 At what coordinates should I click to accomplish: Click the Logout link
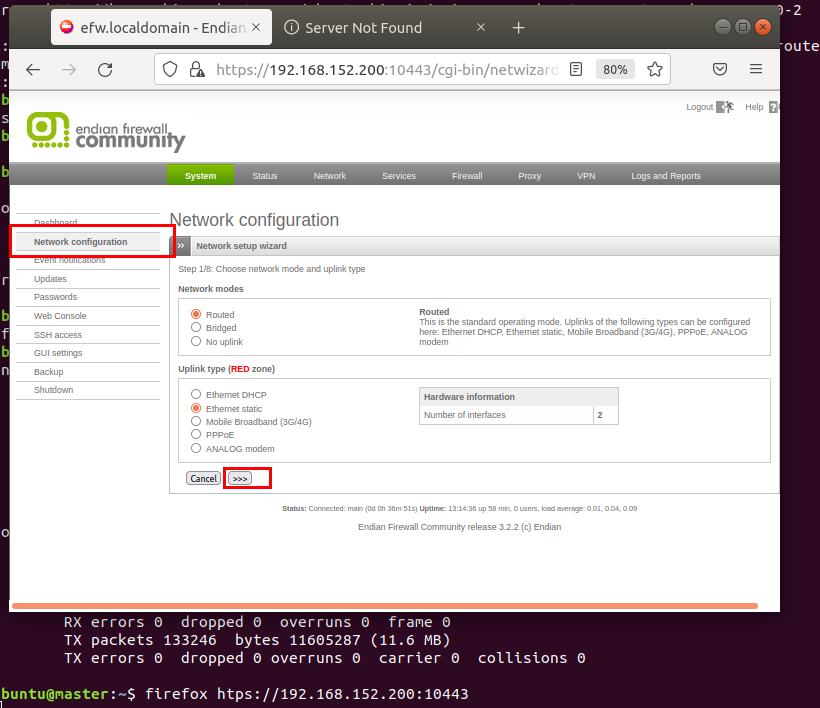[x=699, y=107]
